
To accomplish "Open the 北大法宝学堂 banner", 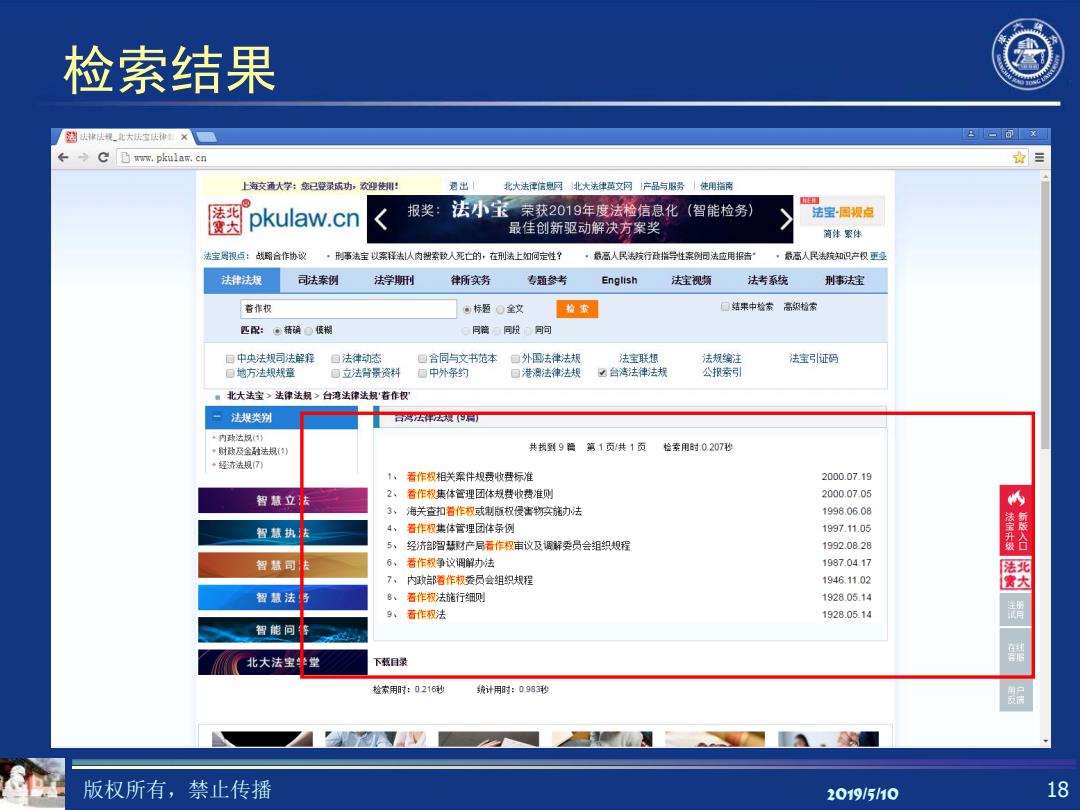I will coord(282,663).
